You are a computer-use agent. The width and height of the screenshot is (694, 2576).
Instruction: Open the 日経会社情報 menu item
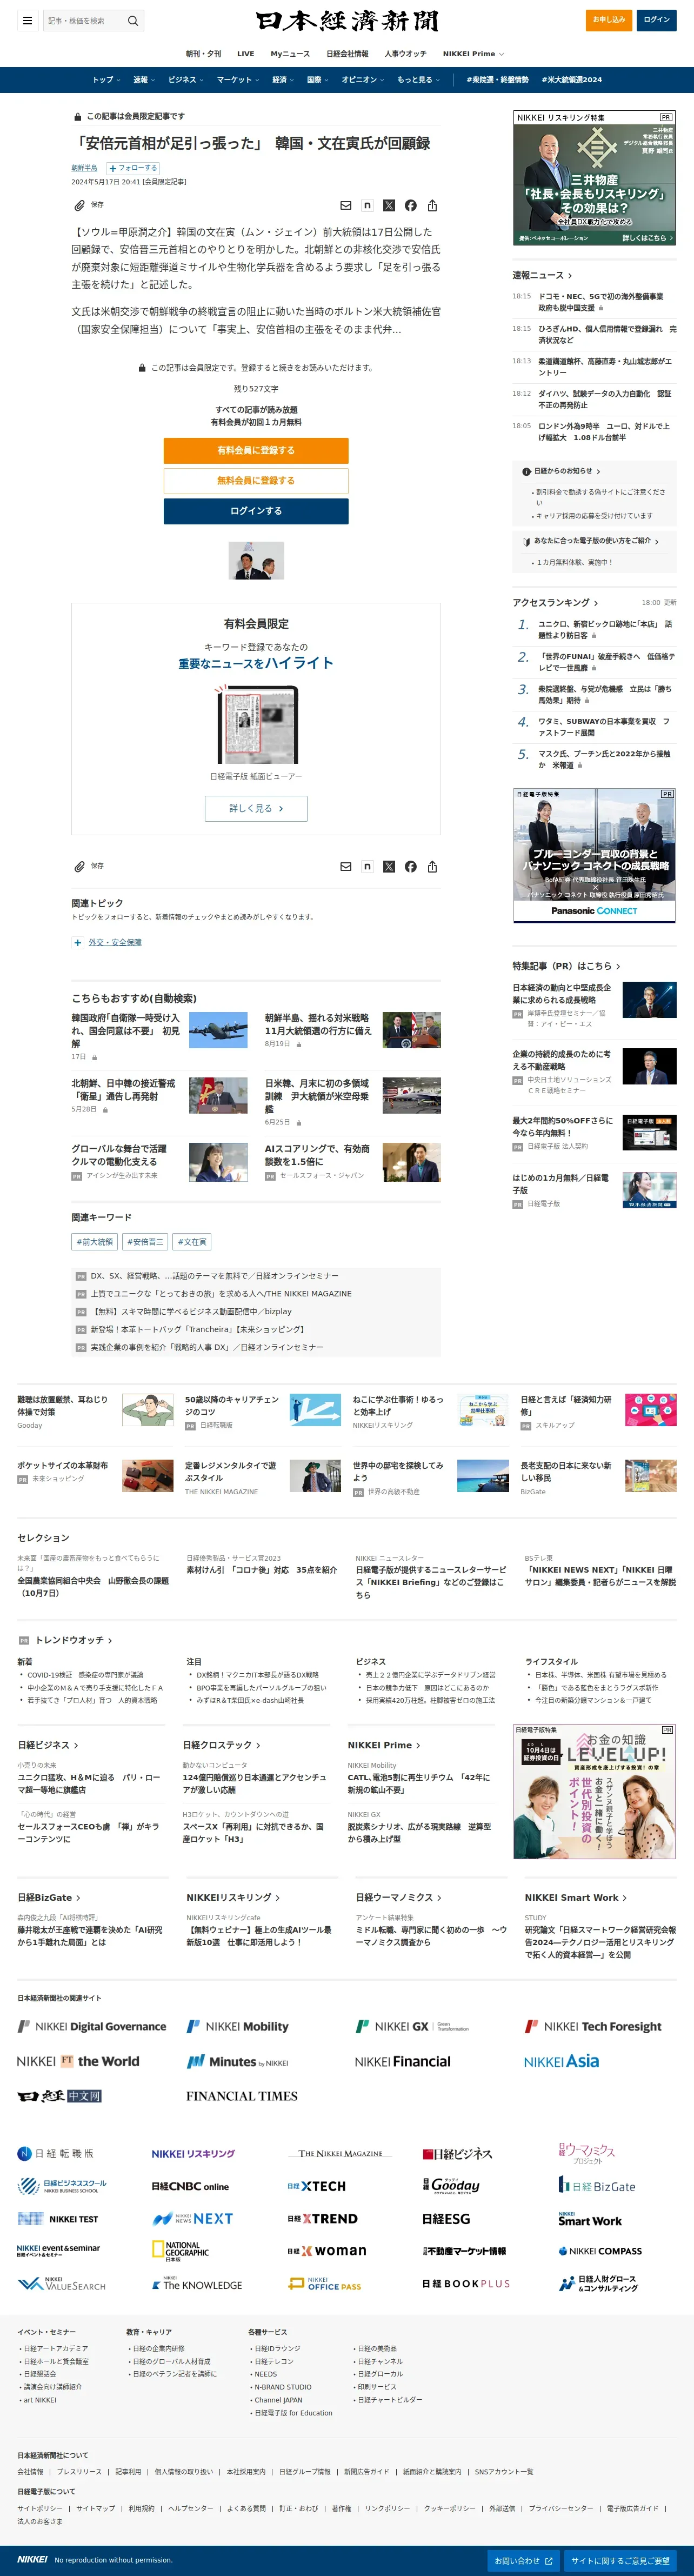(x=347, y=54)
